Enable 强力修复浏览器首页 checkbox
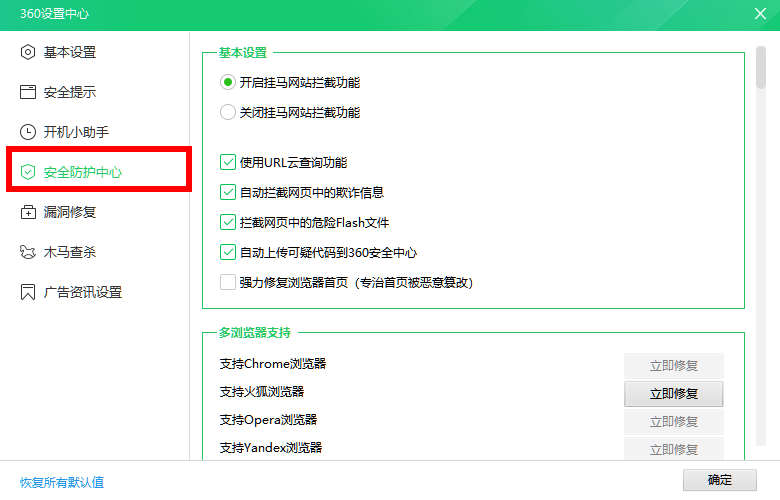 (228, 282)
